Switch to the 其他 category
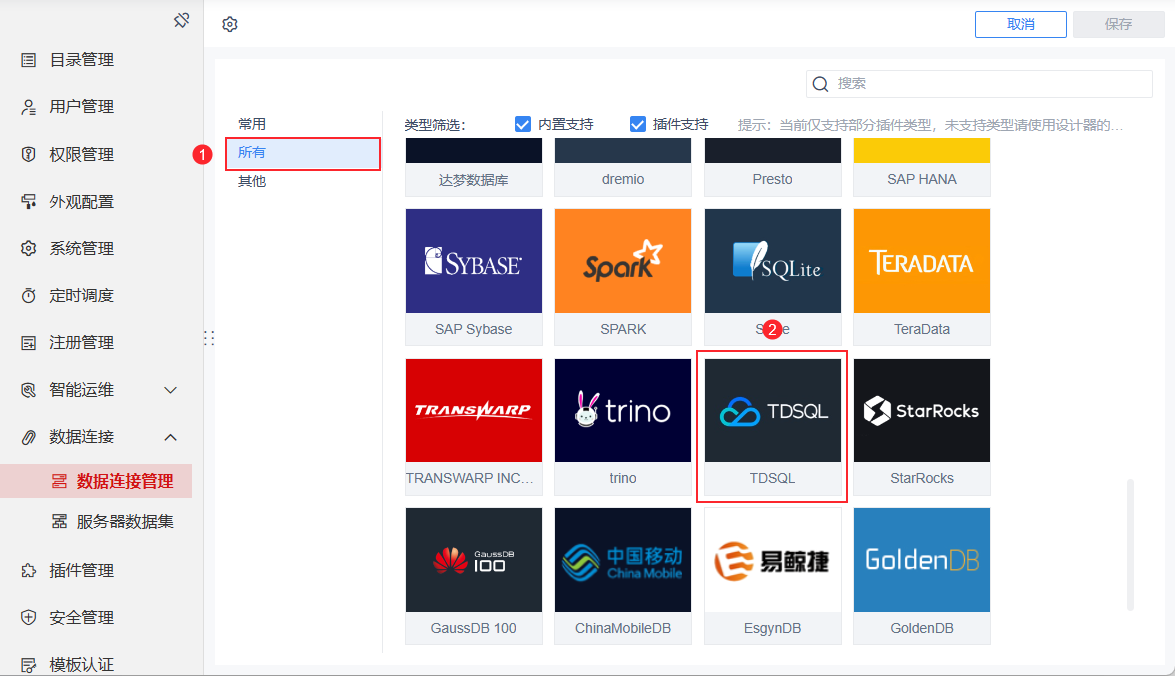The width and height of the screenshot is (1175, 676). coord(252,181)
